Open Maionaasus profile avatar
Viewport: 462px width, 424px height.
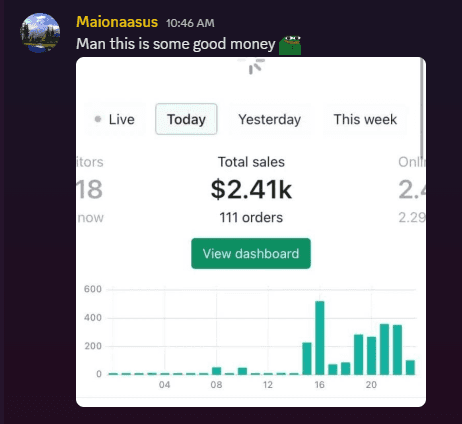tap(40, 33)
